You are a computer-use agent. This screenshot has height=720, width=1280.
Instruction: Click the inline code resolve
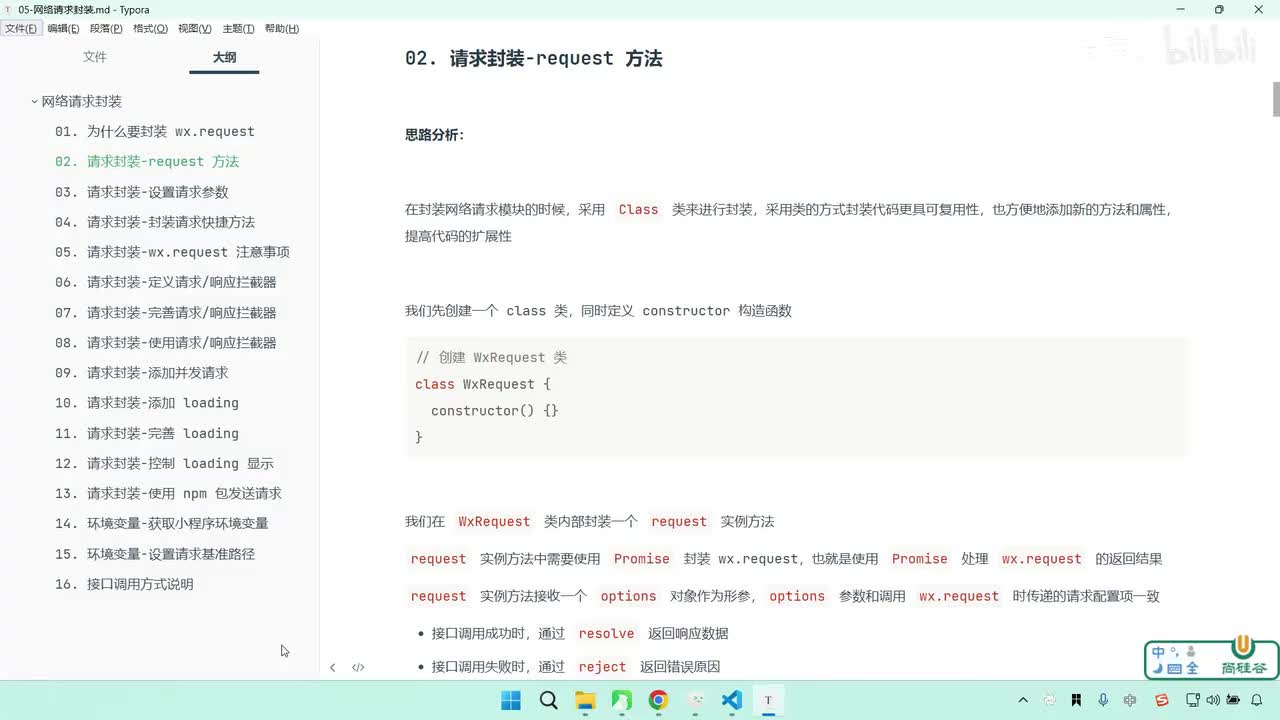(x=606, y=633)
